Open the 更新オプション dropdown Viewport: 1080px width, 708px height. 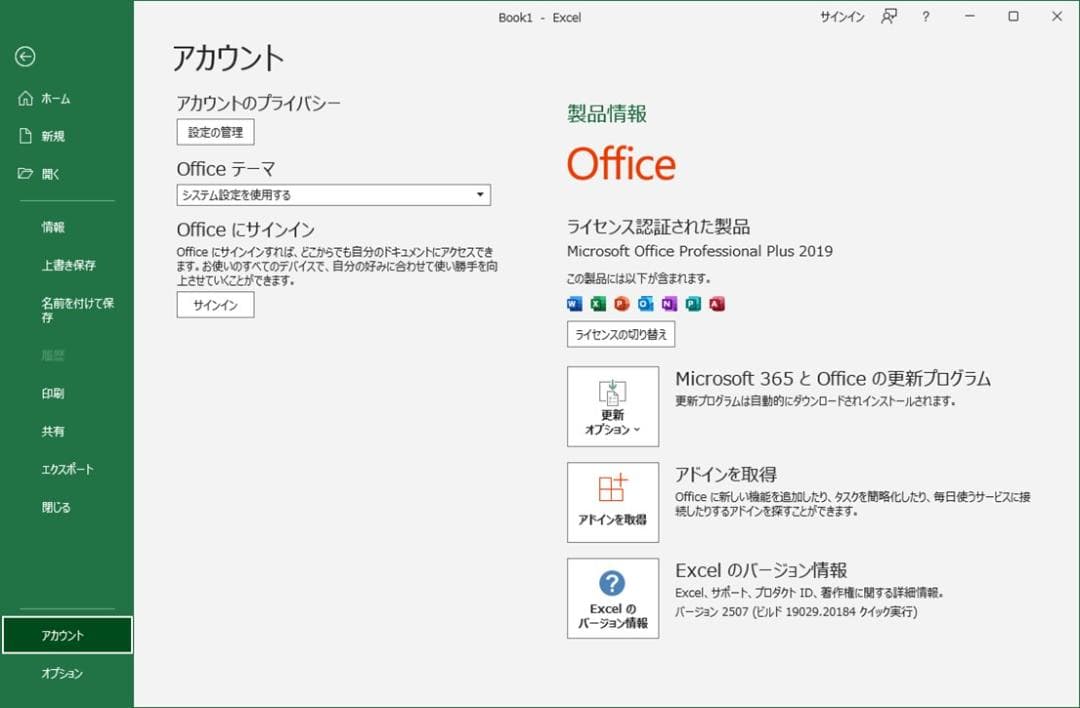tap(612, 406)
